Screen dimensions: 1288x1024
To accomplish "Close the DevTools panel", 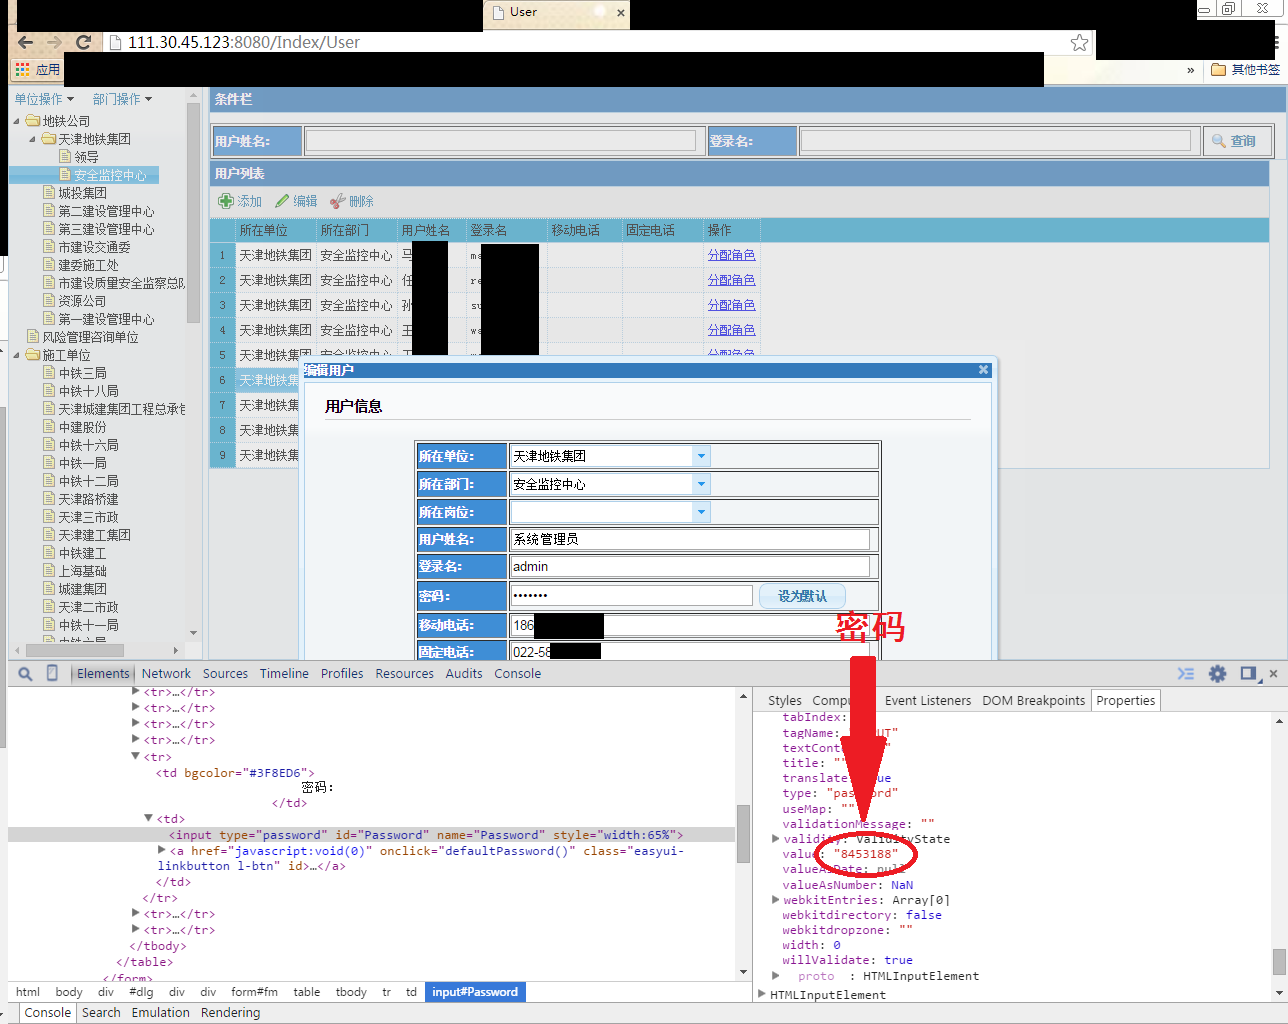I will coord(1273,674).
